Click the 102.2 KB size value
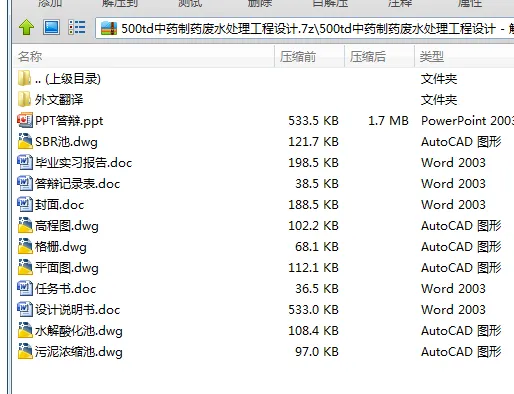 click(313, 226)
